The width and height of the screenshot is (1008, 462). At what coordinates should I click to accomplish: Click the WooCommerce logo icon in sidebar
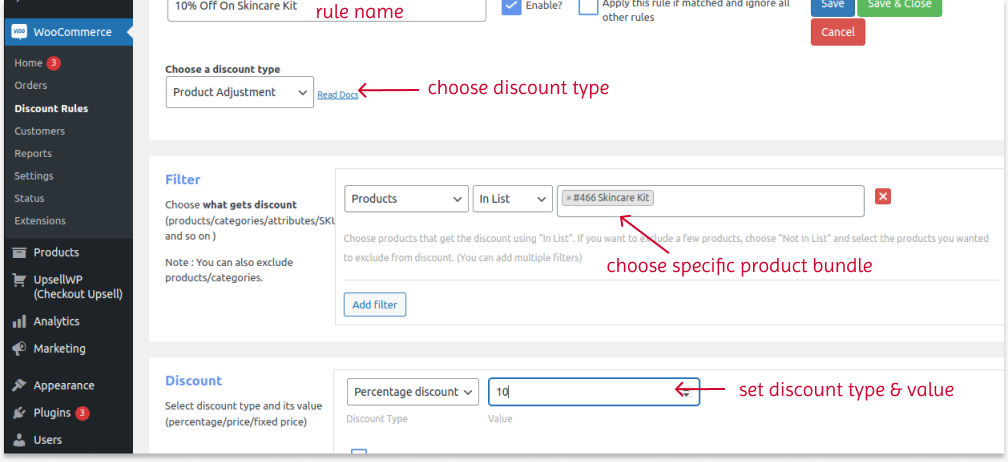(x=19, y=32)
